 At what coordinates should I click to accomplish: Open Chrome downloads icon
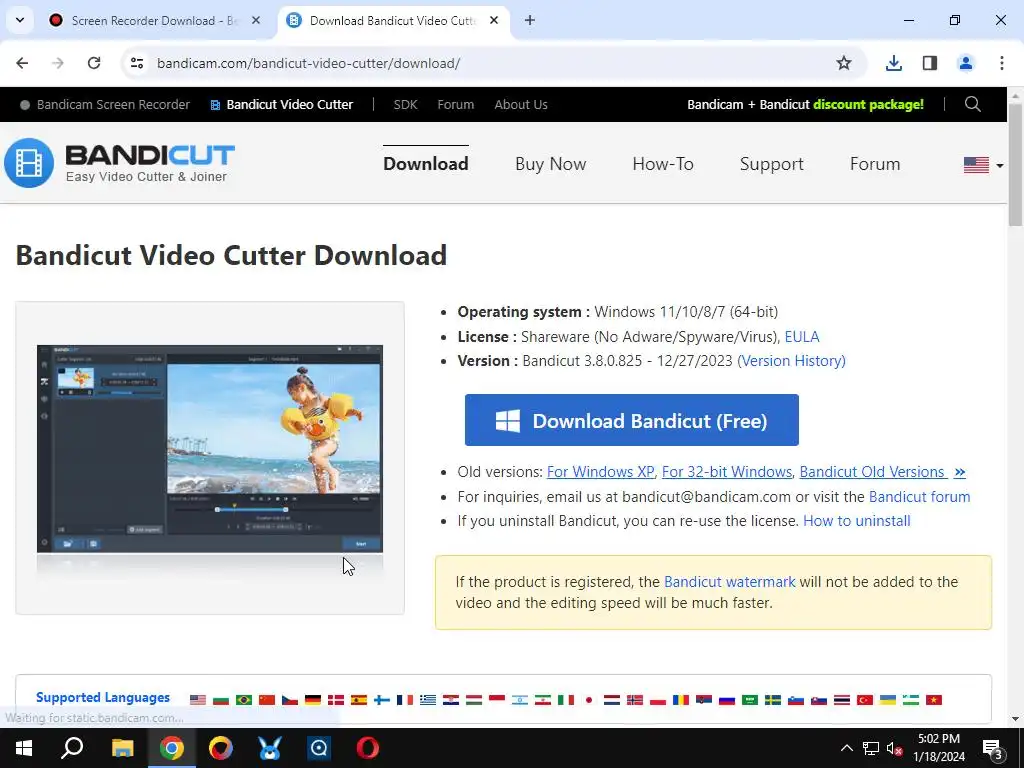pos(893,63)
